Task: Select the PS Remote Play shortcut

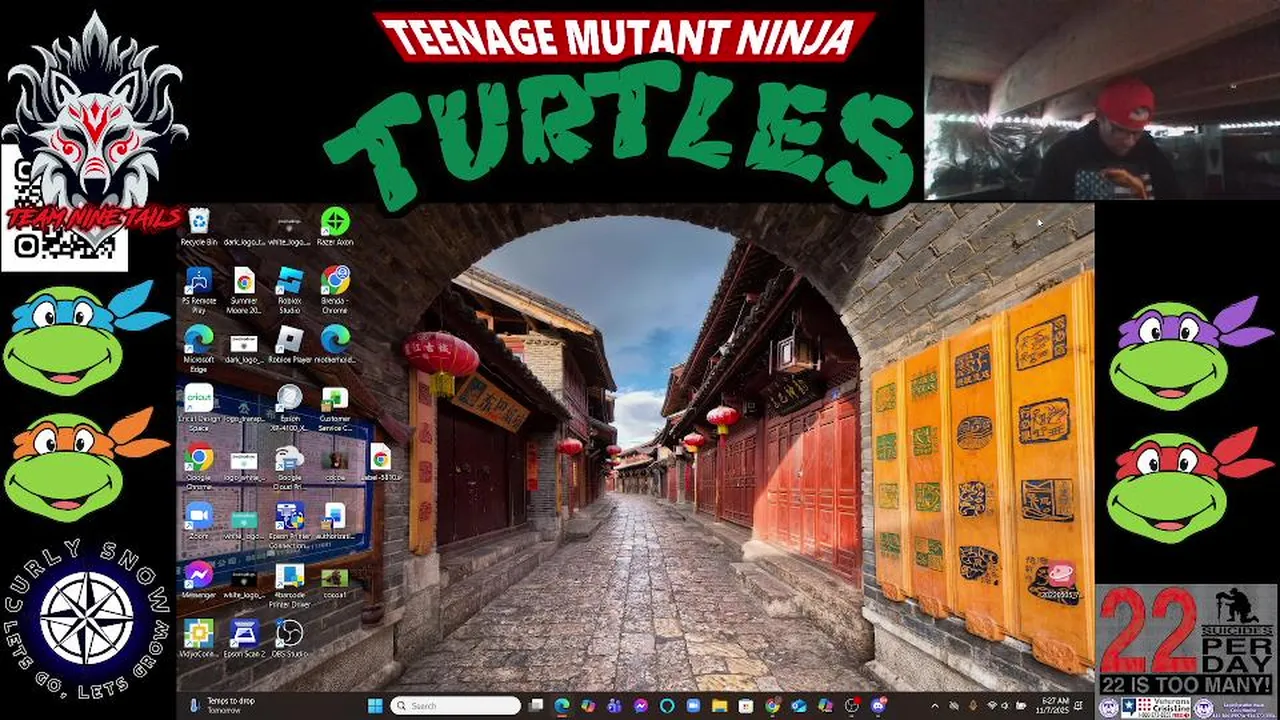Action: tap(199, 290)
